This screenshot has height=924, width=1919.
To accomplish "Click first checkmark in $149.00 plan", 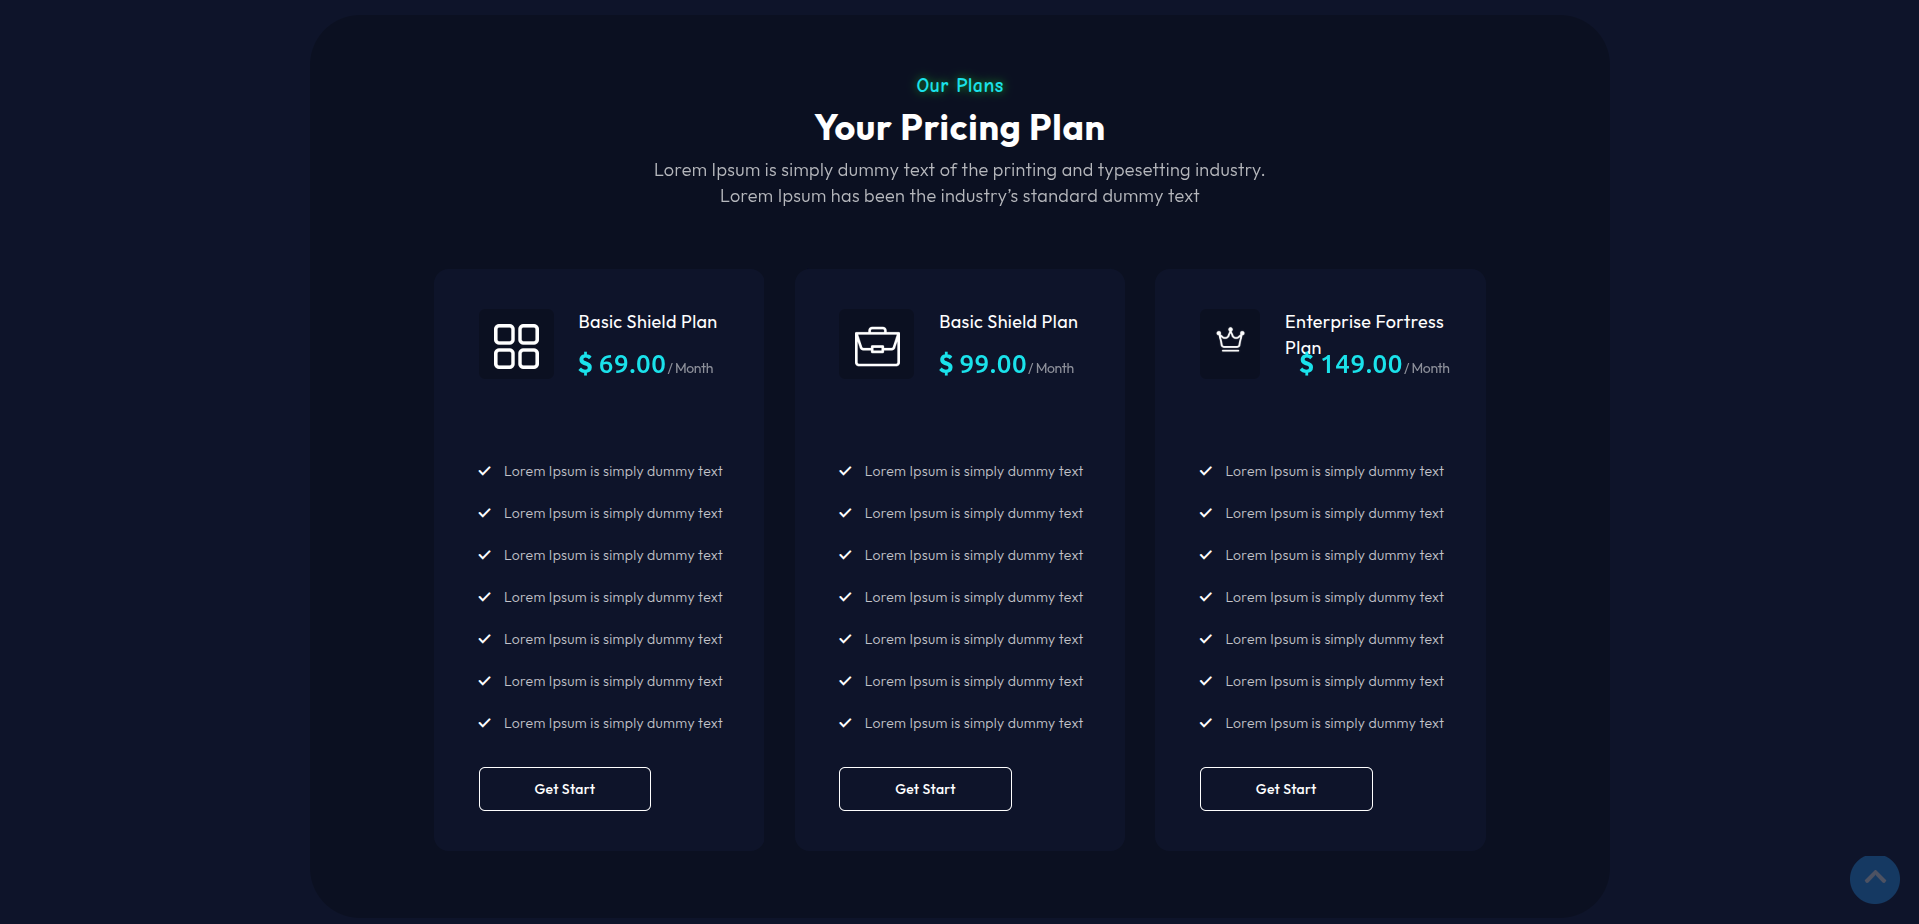I will point(1206,471).
